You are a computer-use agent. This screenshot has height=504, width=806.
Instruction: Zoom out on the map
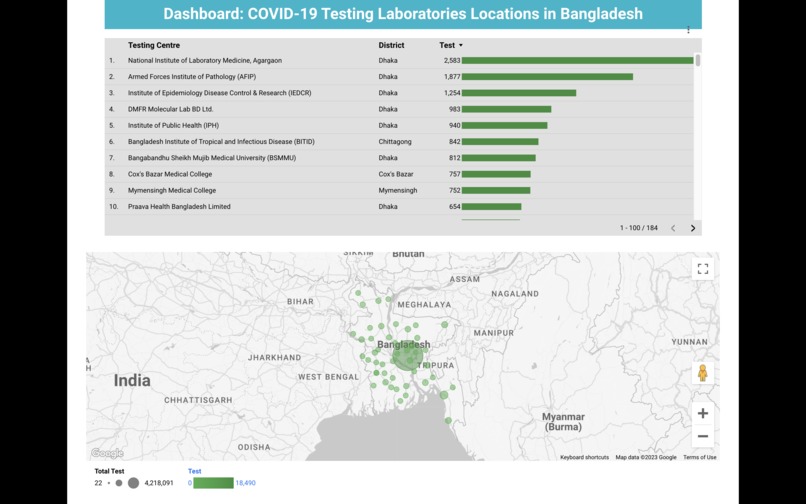[703, 436]
